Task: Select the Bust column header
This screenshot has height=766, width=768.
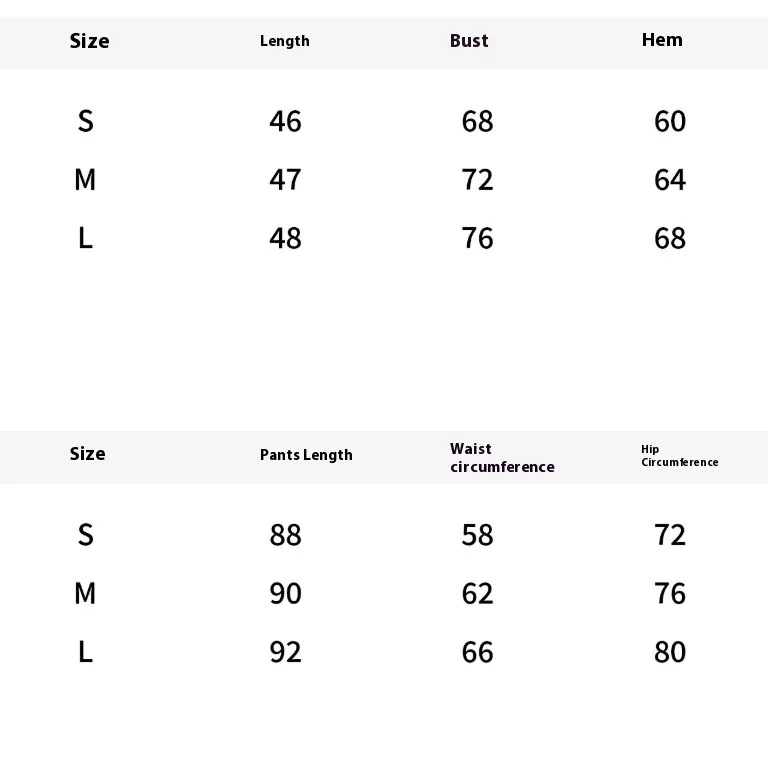Action: [x=469, y=41]
